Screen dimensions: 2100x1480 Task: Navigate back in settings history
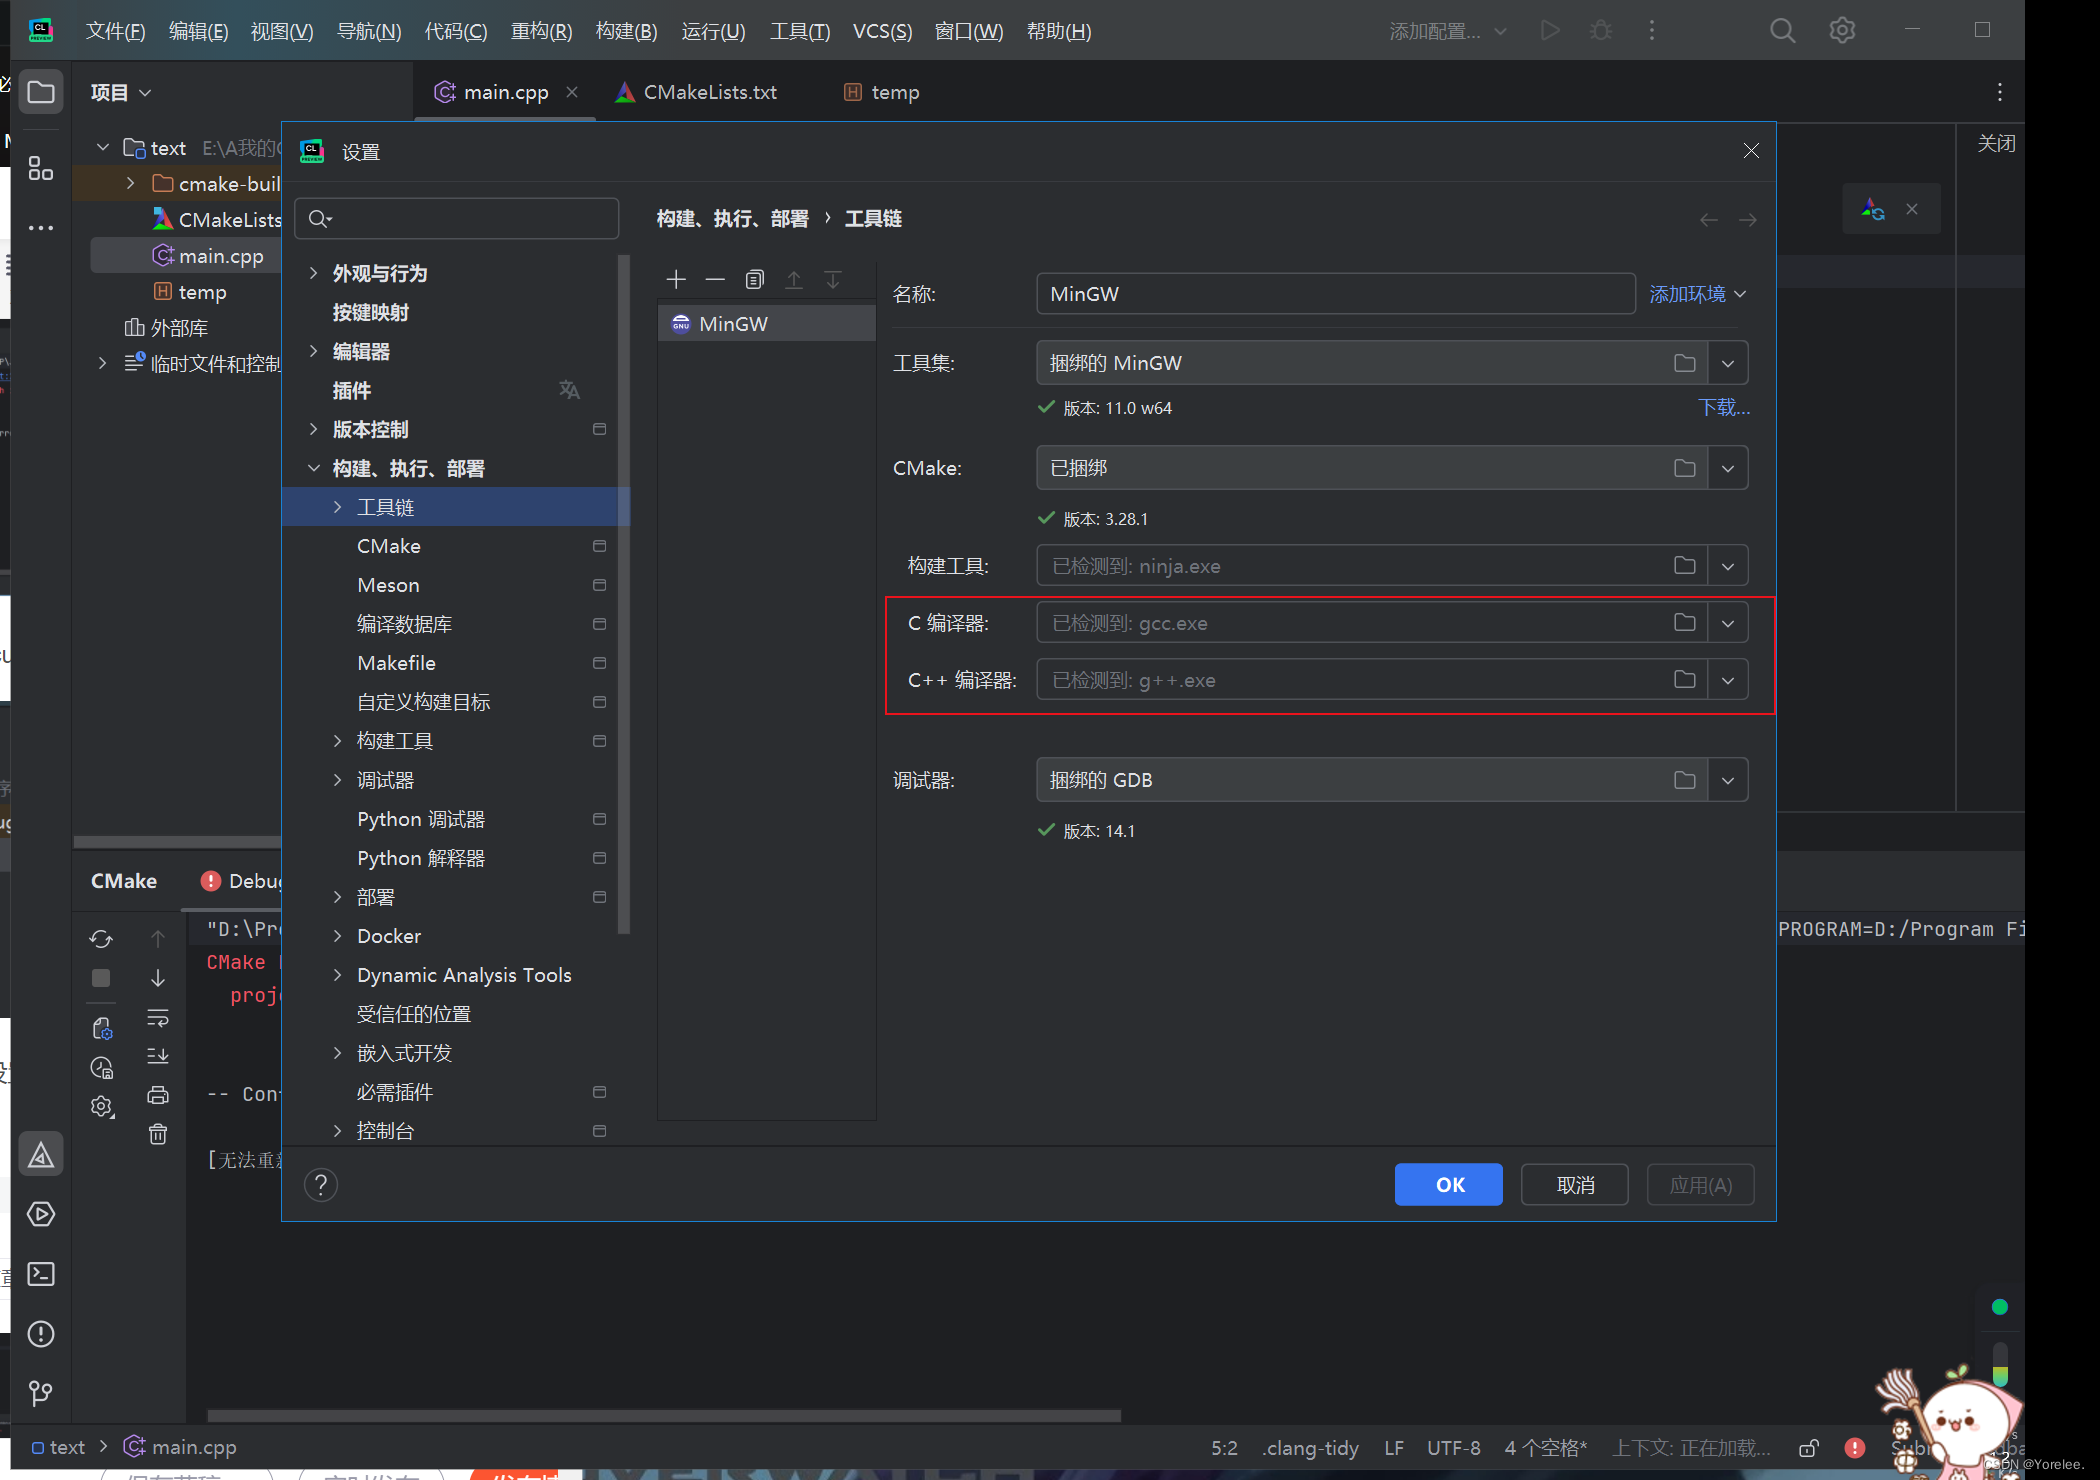[1709, 220]
